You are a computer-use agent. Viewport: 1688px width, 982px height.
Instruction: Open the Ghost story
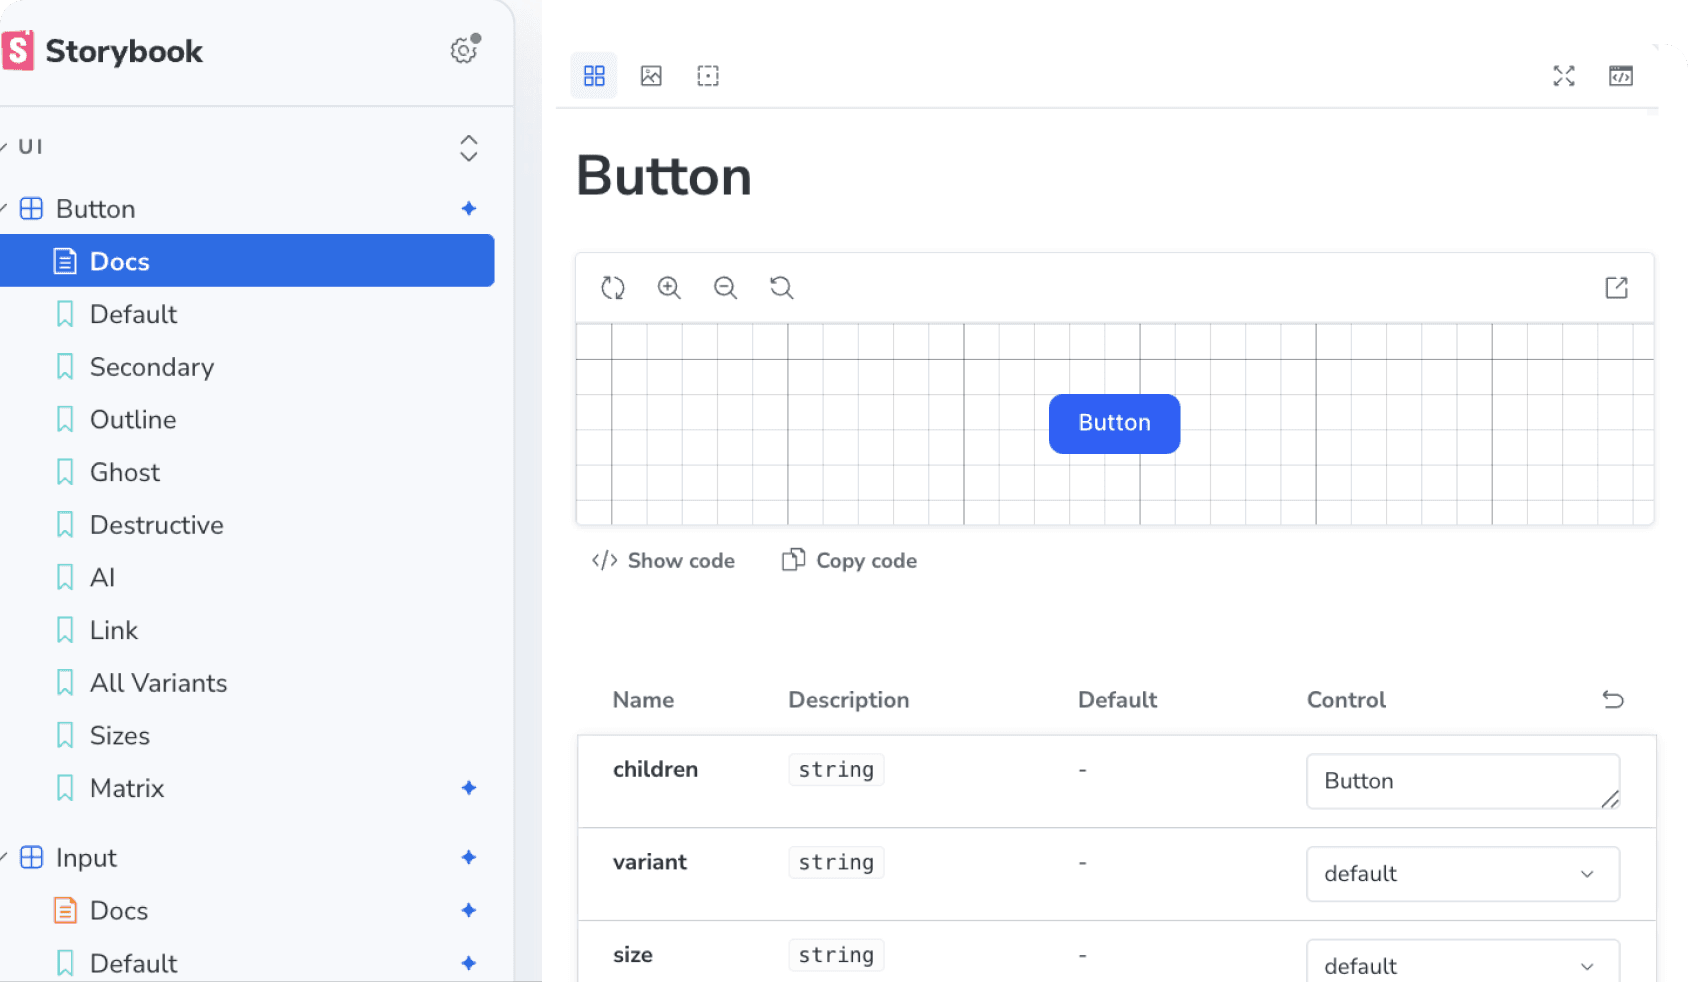125,472
